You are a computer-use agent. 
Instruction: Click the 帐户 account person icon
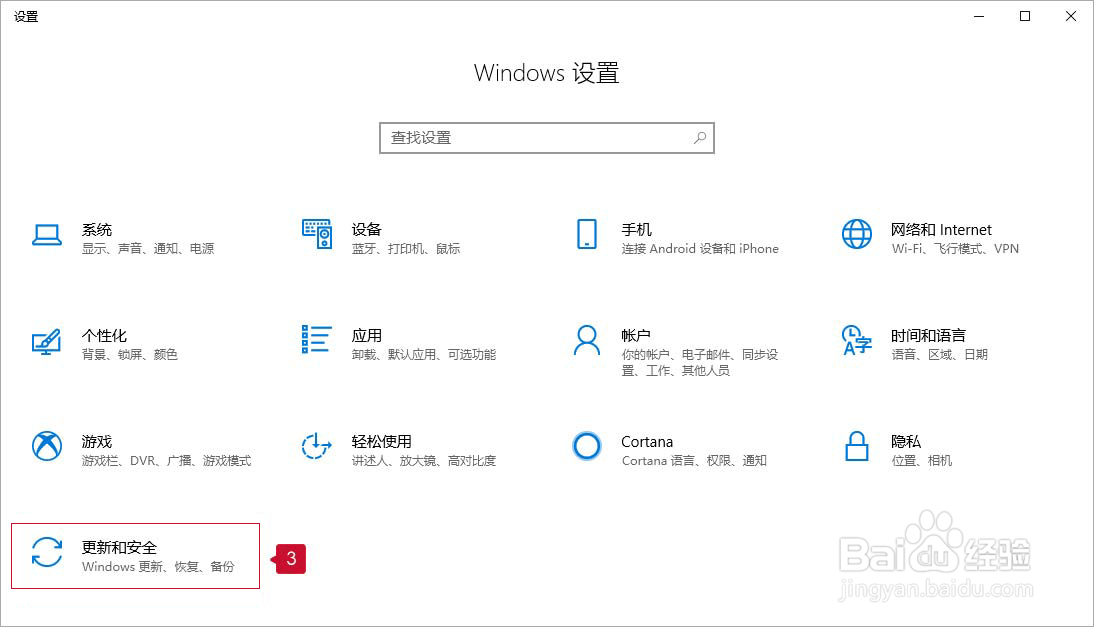click(586, 342)
